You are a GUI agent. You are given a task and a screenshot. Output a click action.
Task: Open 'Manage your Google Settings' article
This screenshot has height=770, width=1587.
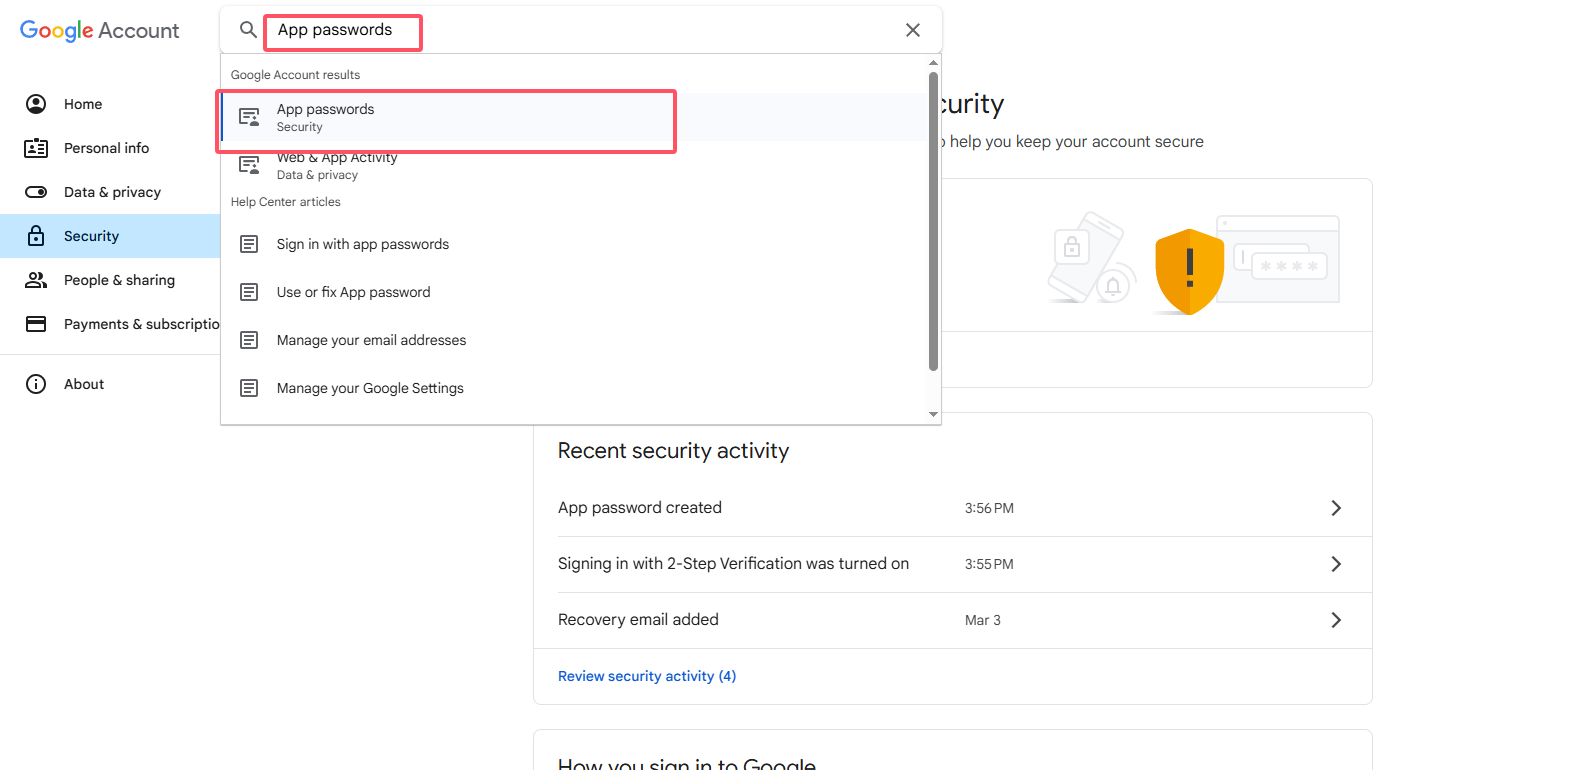point(575,388)
